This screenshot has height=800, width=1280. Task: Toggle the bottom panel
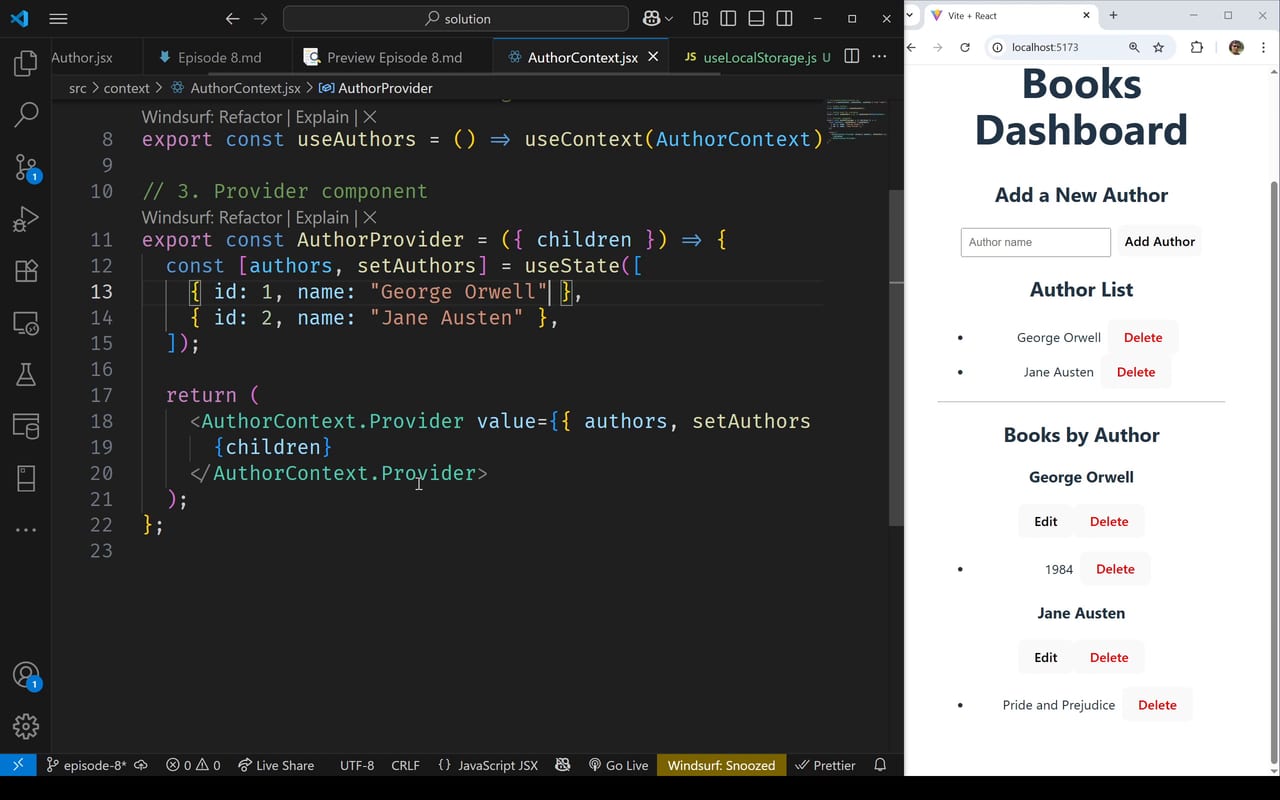pyautogui.click(x=756, y=18)
